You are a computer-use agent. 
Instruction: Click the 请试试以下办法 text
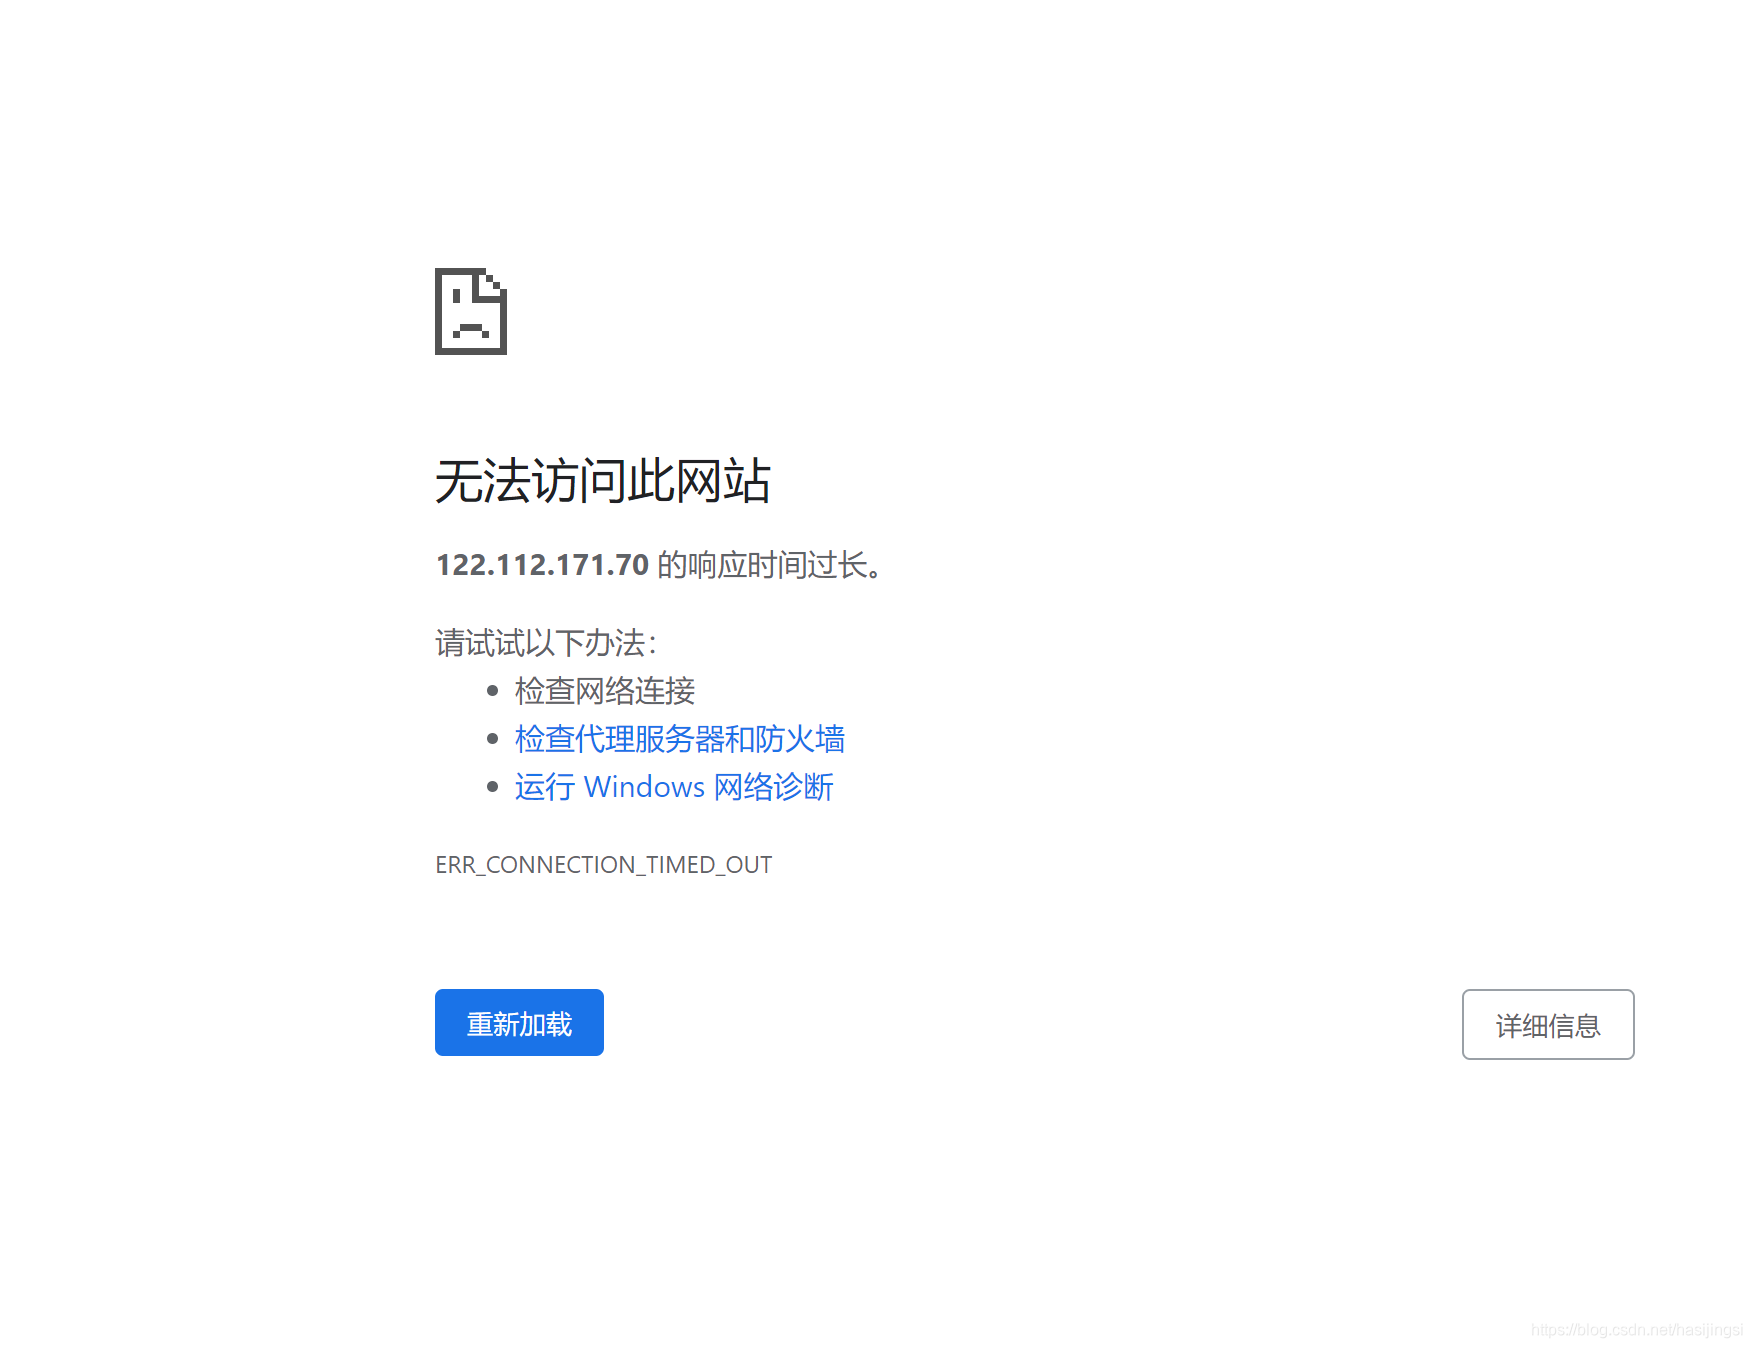tap(546, 643)
